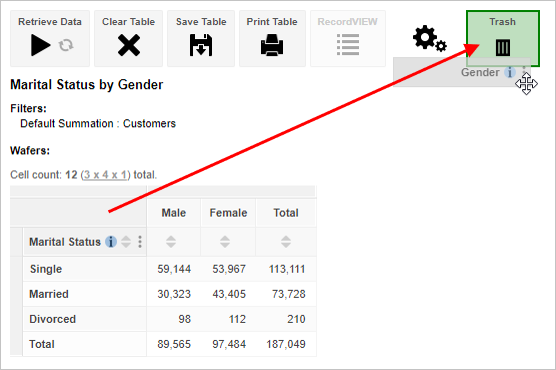This screenshot has height=370, width=556.
Task: Open the cell count 3 x 4 x 1 link
Action: click(x=105, y=175)
